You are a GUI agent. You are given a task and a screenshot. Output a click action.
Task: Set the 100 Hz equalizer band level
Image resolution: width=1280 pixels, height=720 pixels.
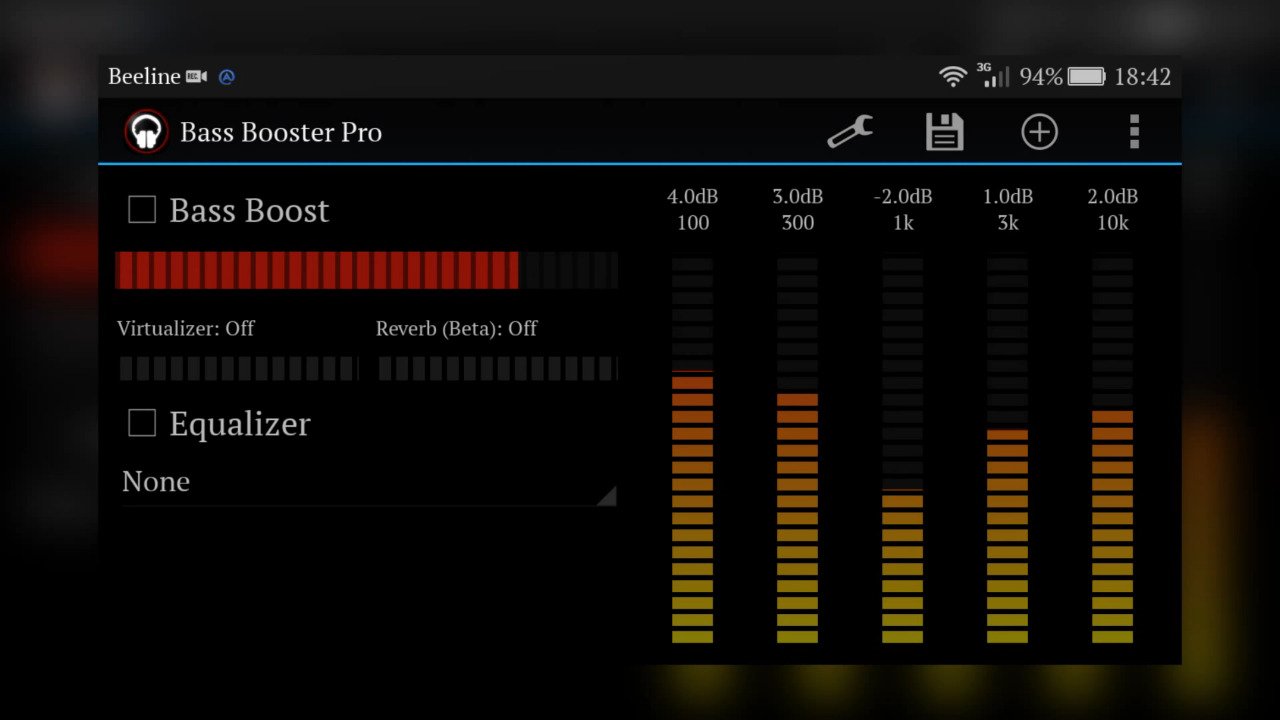click(x=692, y=450)
